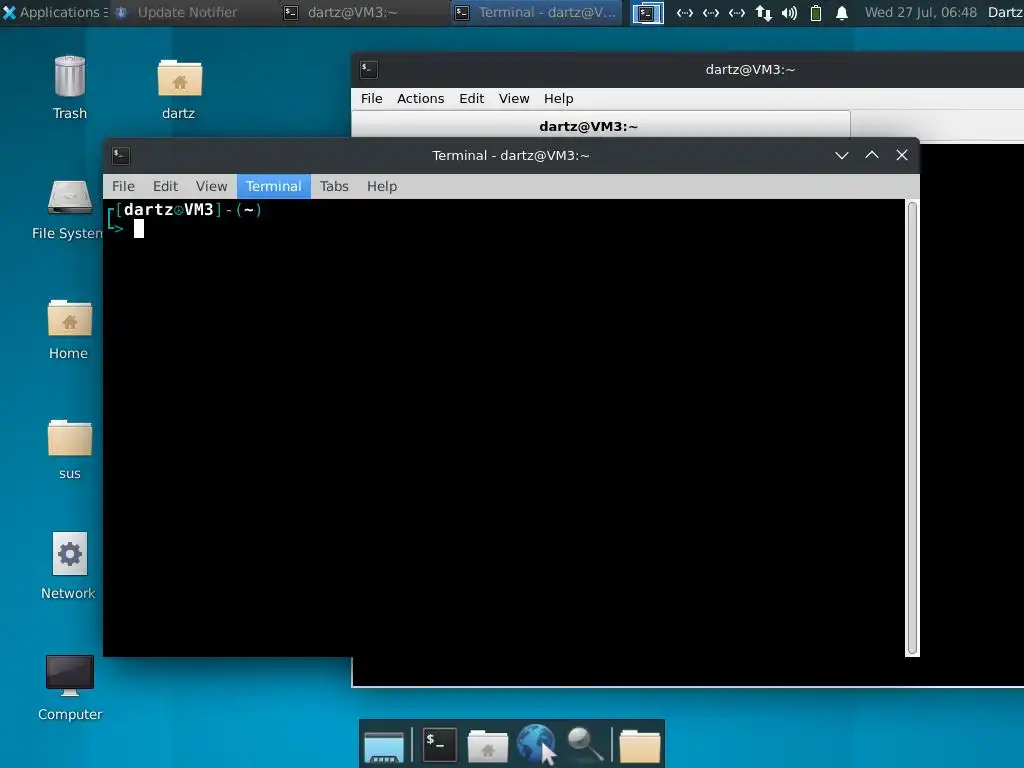
Task: Click the volume speaker icon in panel
Action: coord(790,12)
